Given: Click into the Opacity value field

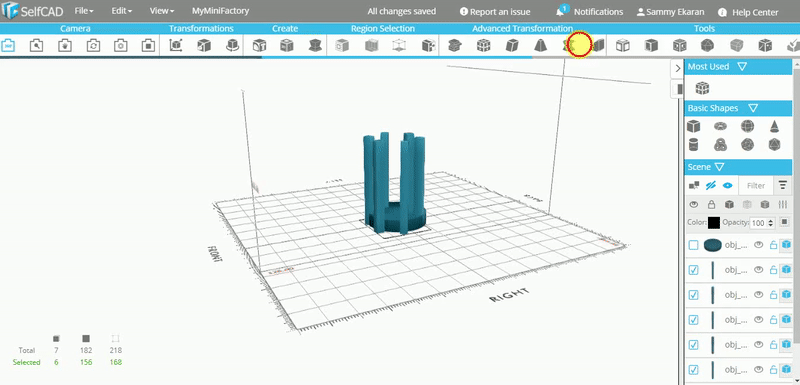Looking at the screenshot, I should tap(759, 223).
